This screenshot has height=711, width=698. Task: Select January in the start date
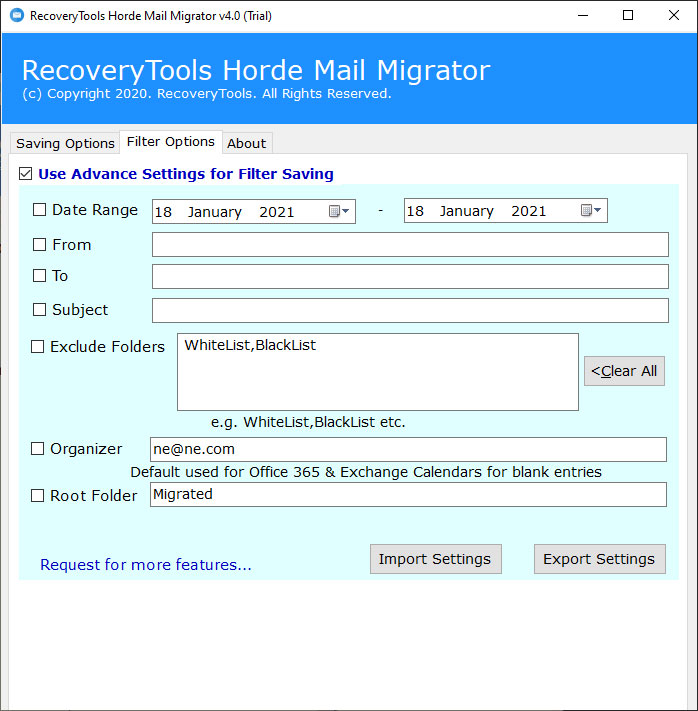coord(215,212)
